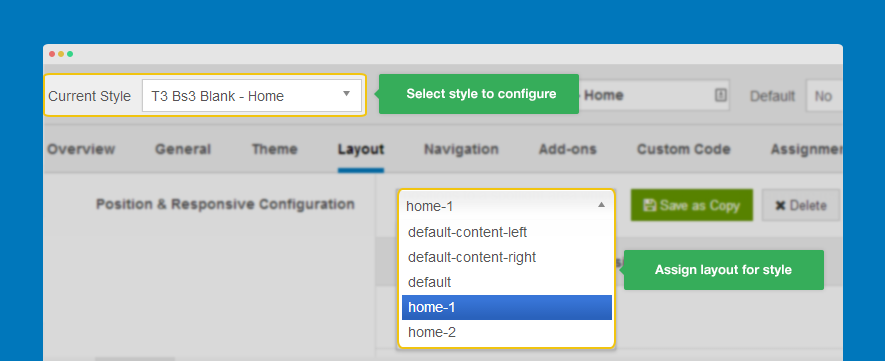Open the Navigation tab
Screen dimensions: 885x361
pyautogui.click(x=461, y=149)
